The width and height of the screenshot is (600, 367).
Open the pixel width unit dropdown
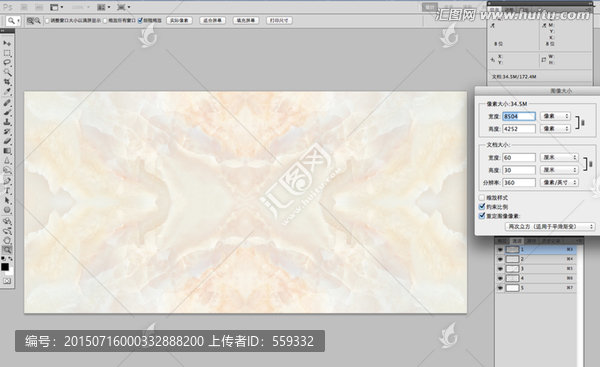(555, 116)
